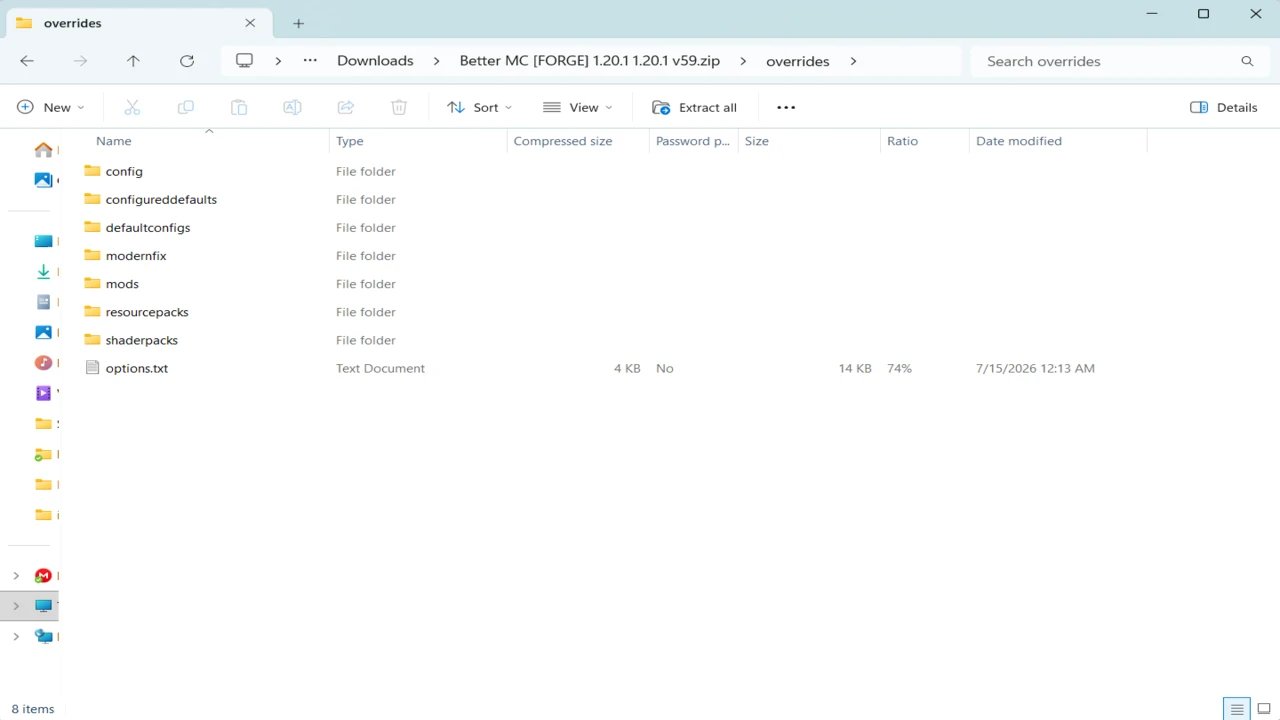Image resolution: width=1280 pixels, height=720 pixels.
Task: Toggle the Details pane
Action: point(1224,107)
